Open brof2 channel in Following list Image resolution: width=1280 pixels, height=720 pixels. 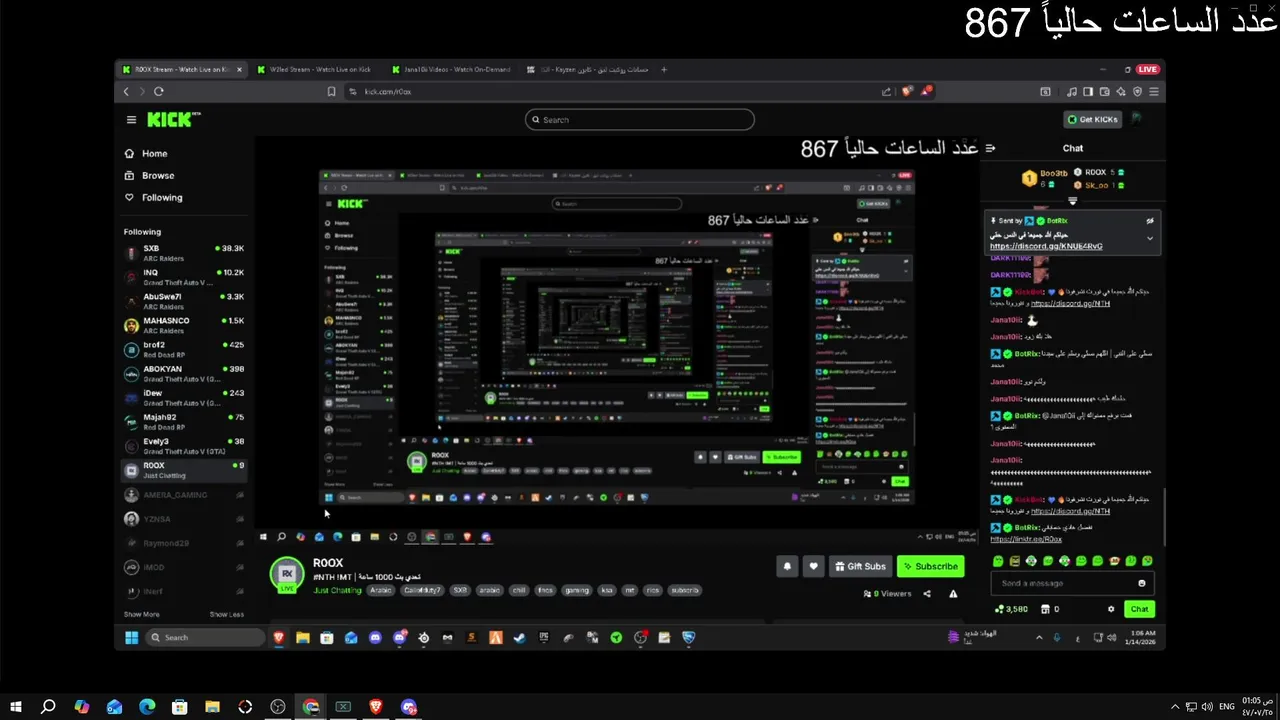[184, 349]
